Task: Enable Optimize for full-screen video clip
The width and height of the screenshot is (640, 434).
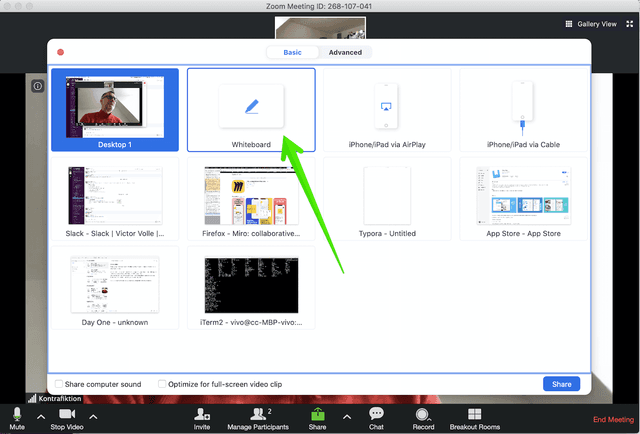Action: (163, 384)
